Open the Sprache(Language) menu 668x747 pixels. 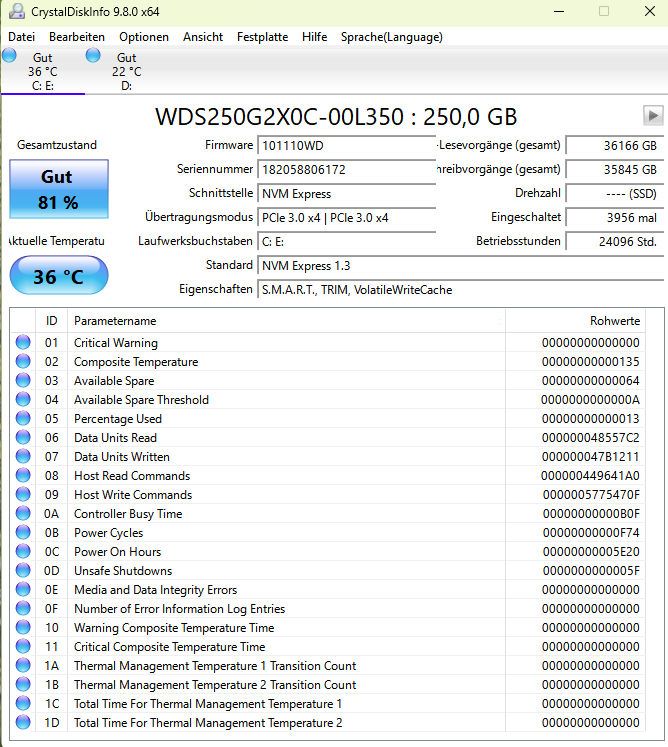(x=392, y=37)
